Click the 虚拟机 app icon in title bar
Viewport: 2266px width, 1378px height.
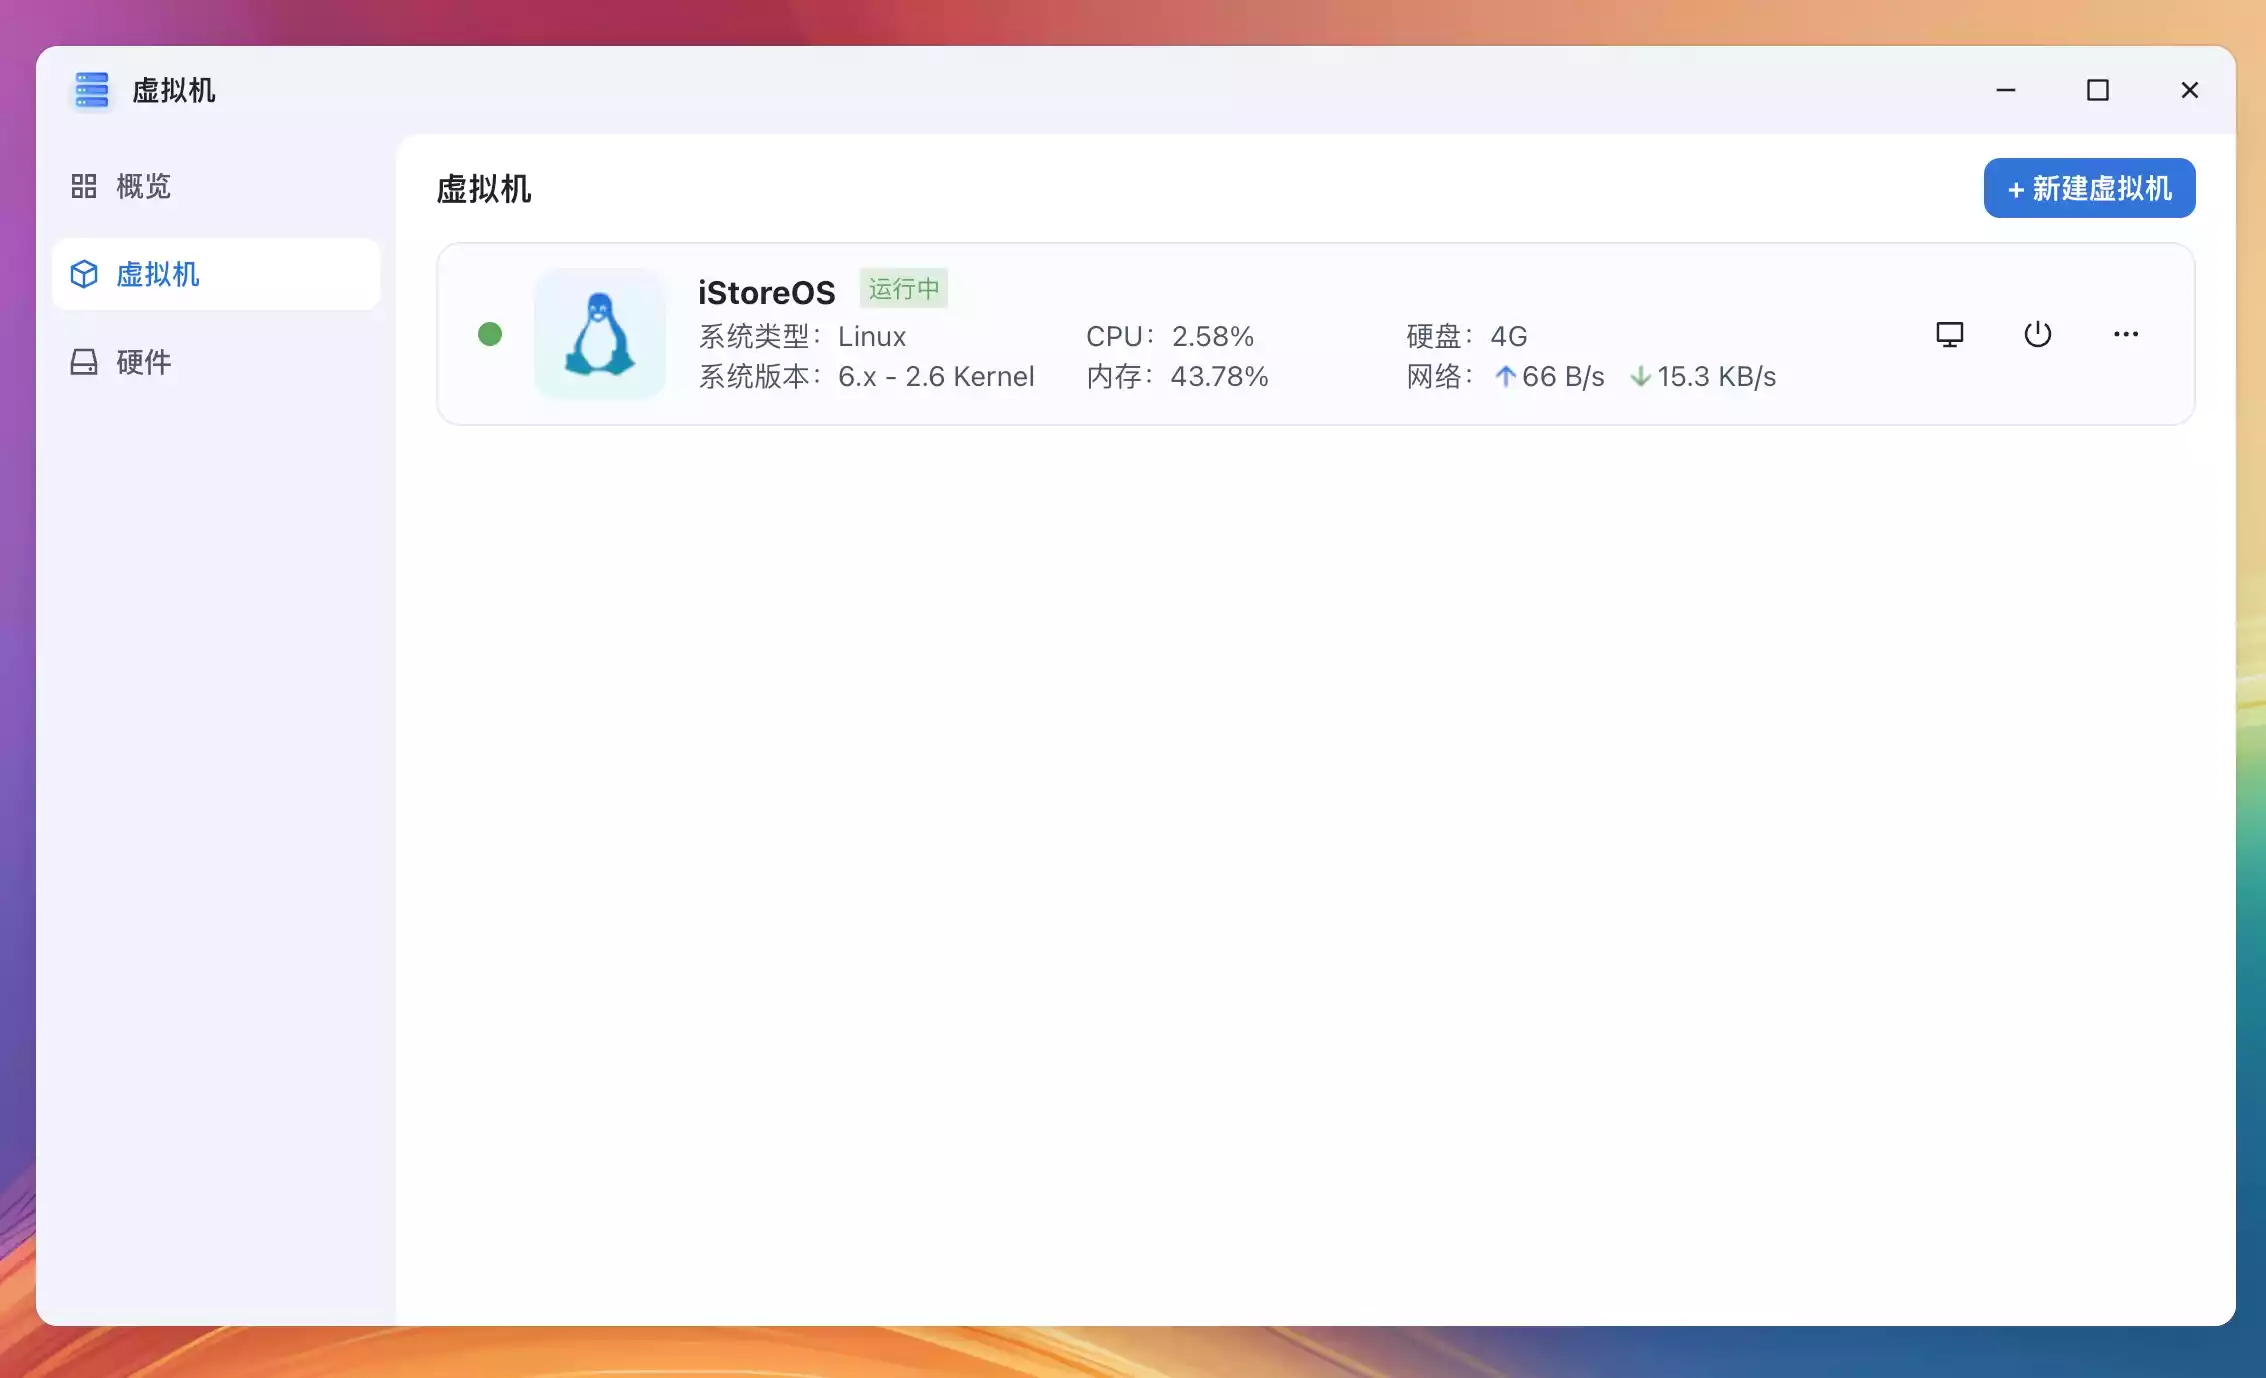pyautogui.click(x=91, y=90)
